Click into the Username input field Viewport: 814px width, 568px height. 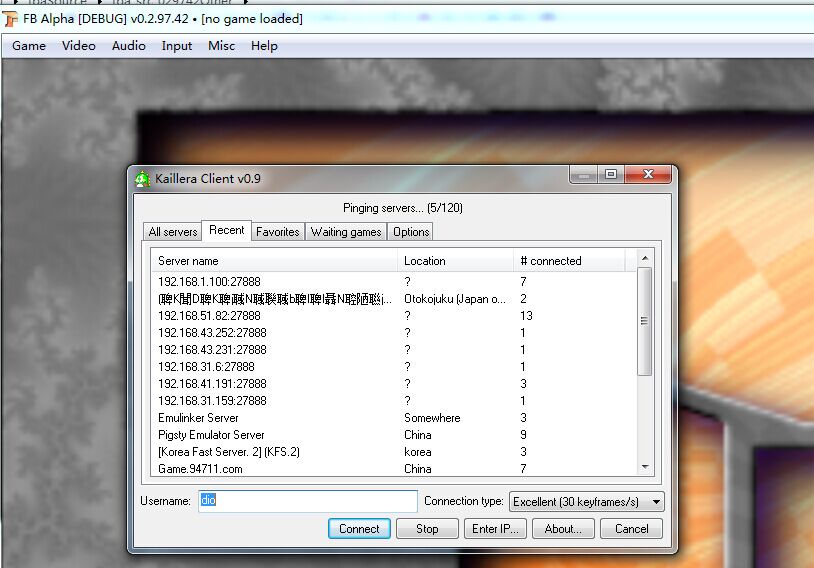[308, 501]
